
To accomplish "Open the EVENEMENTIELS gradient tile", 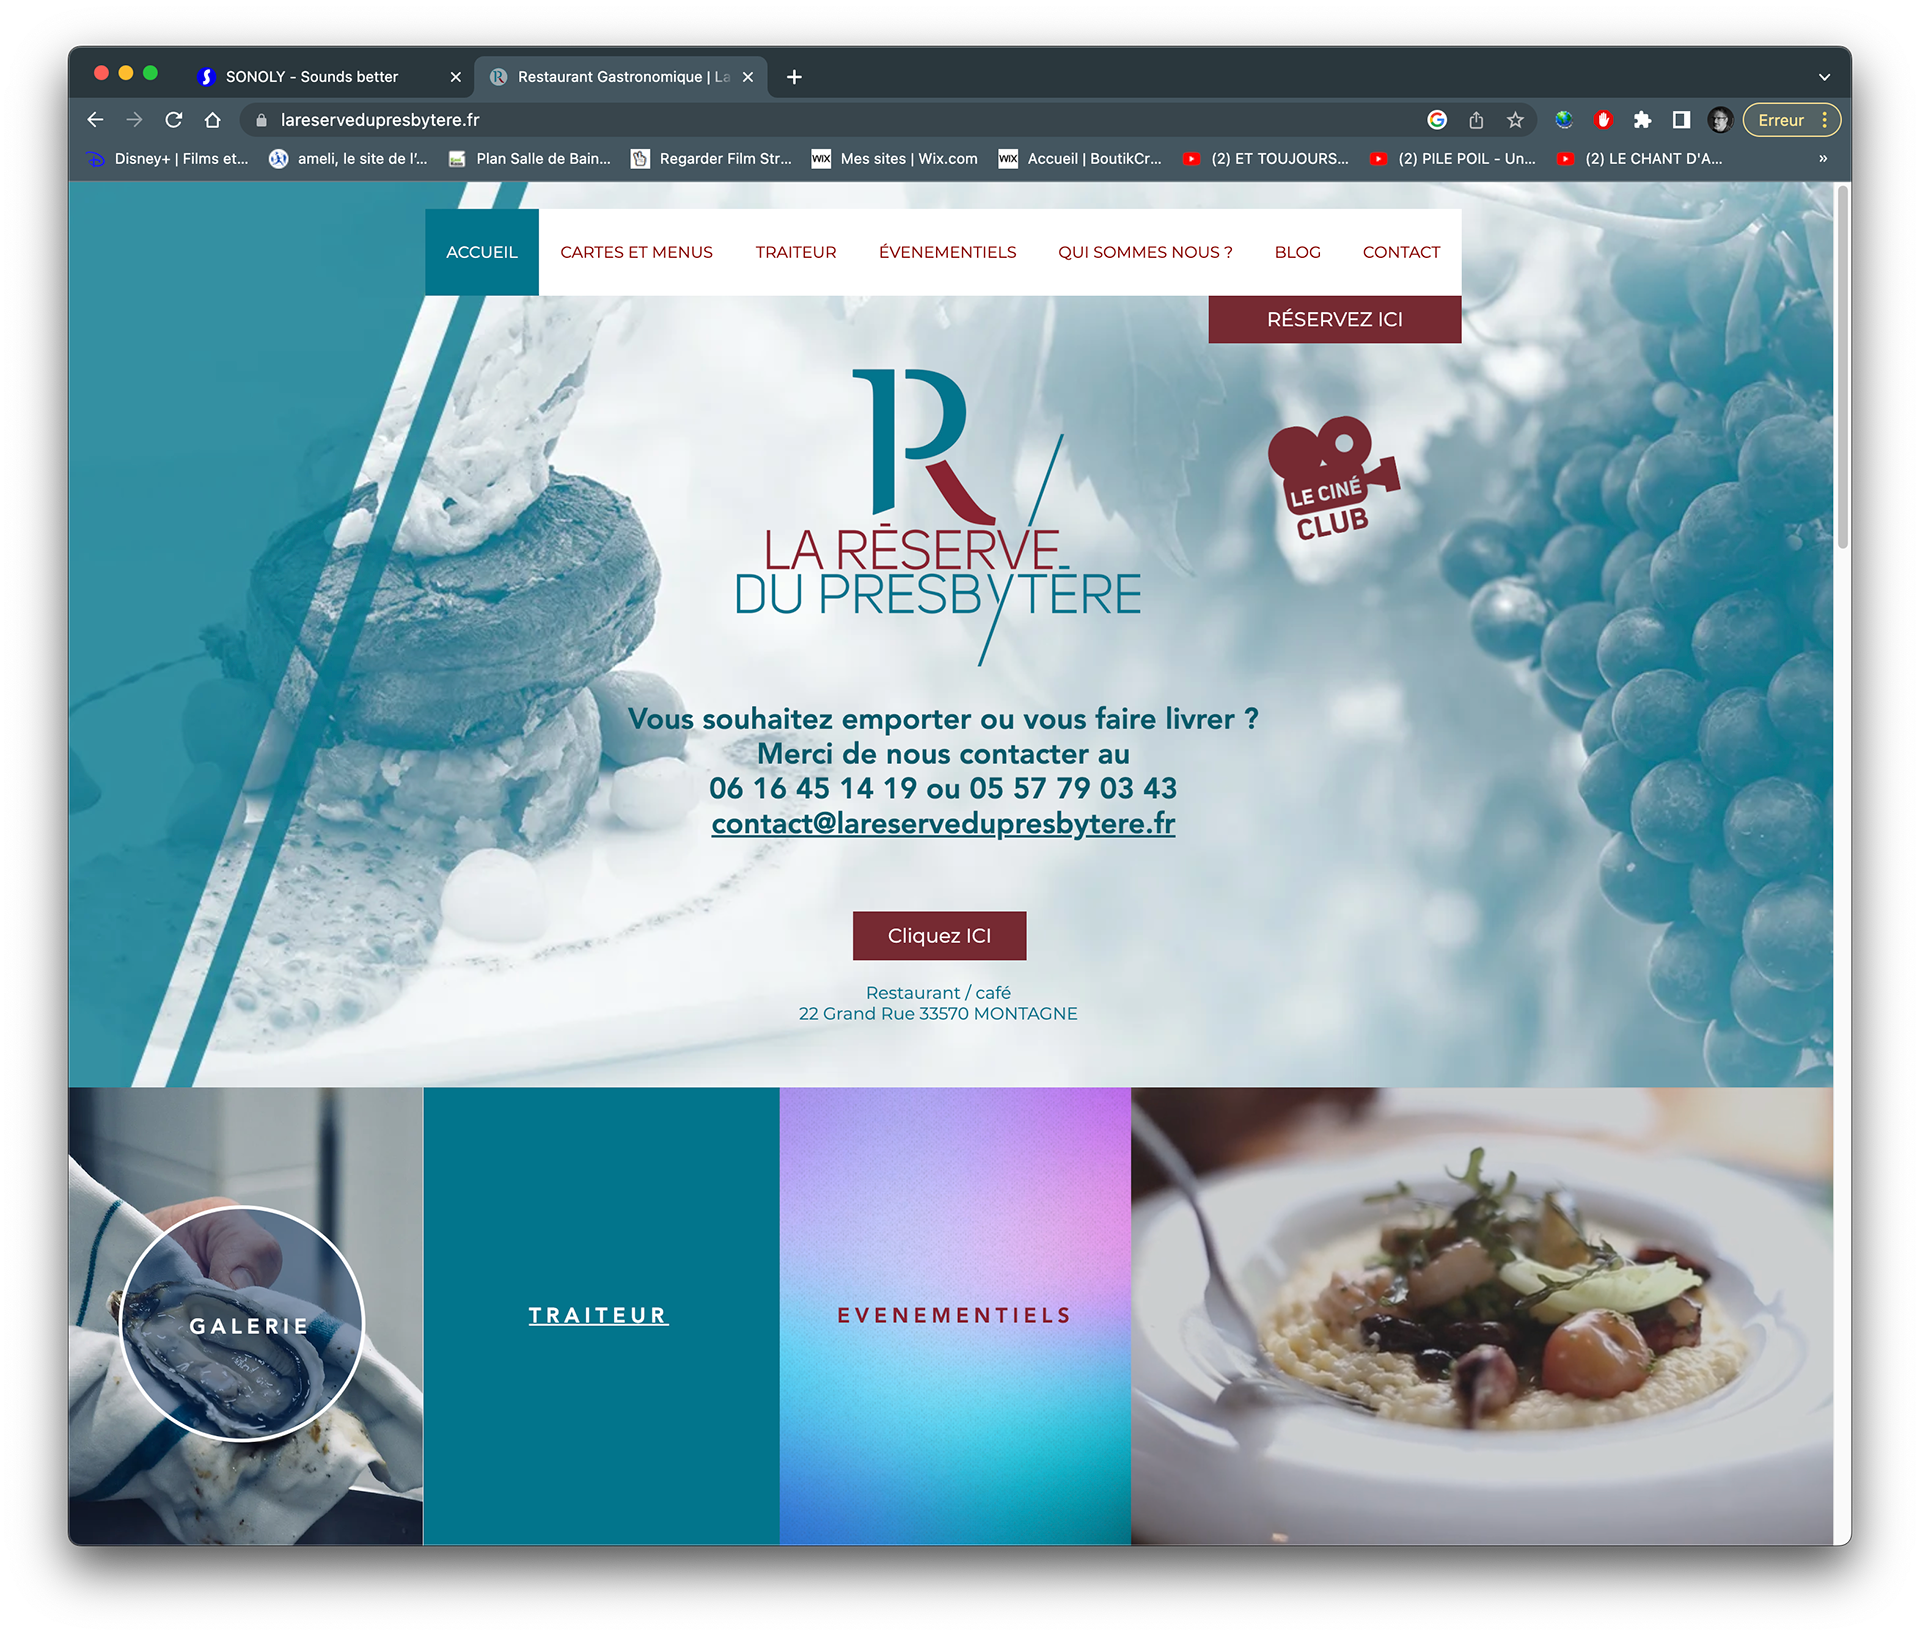I will coord(954,1315).
